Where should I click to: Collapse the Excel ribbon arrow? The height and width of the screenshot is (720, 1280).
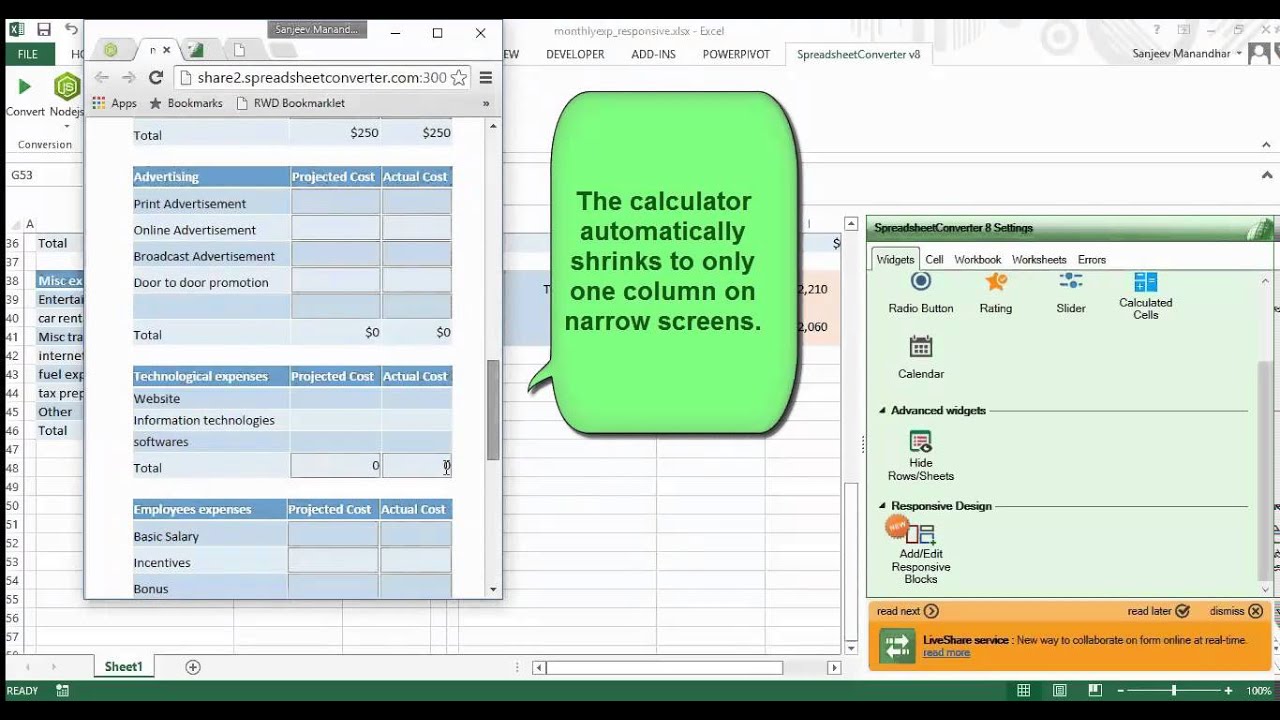point(1266,145)
